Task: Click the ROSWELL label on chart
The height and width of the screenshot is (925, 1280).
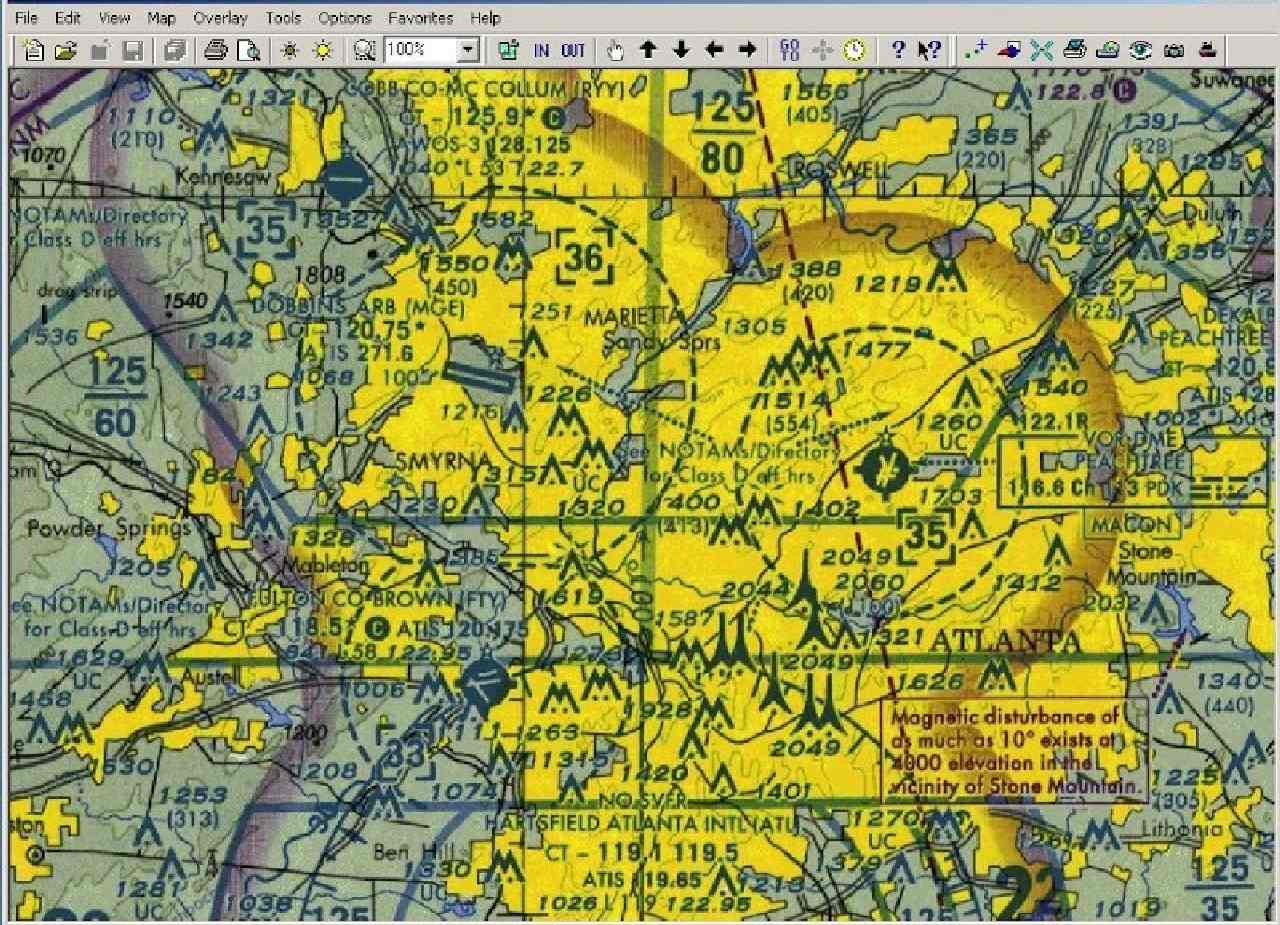Action: point(839,171)
